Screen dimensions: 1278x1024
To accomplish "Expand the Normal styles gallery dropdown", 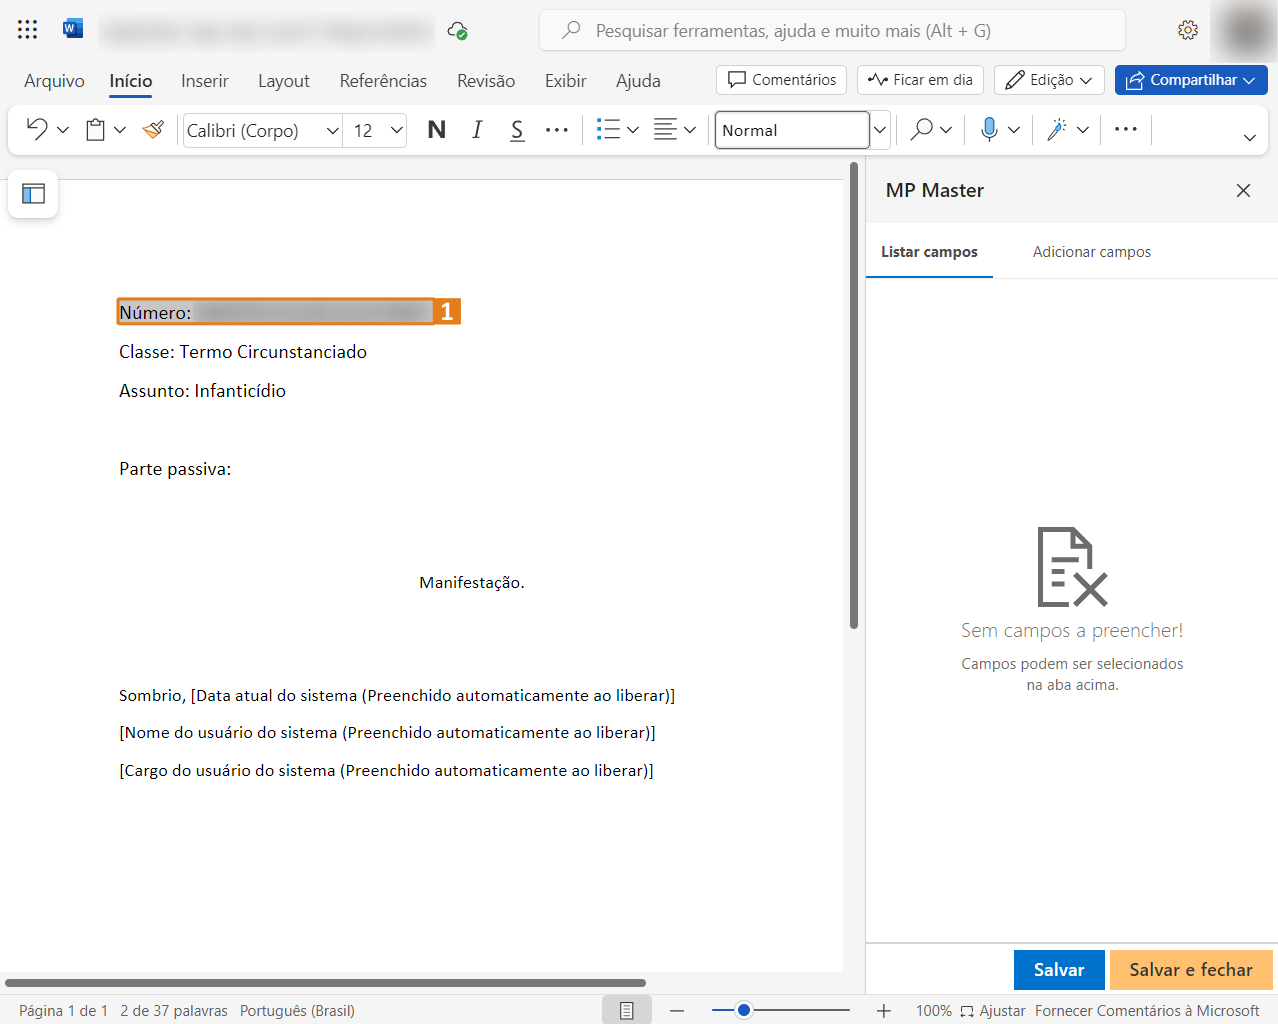I will point(880,130).
